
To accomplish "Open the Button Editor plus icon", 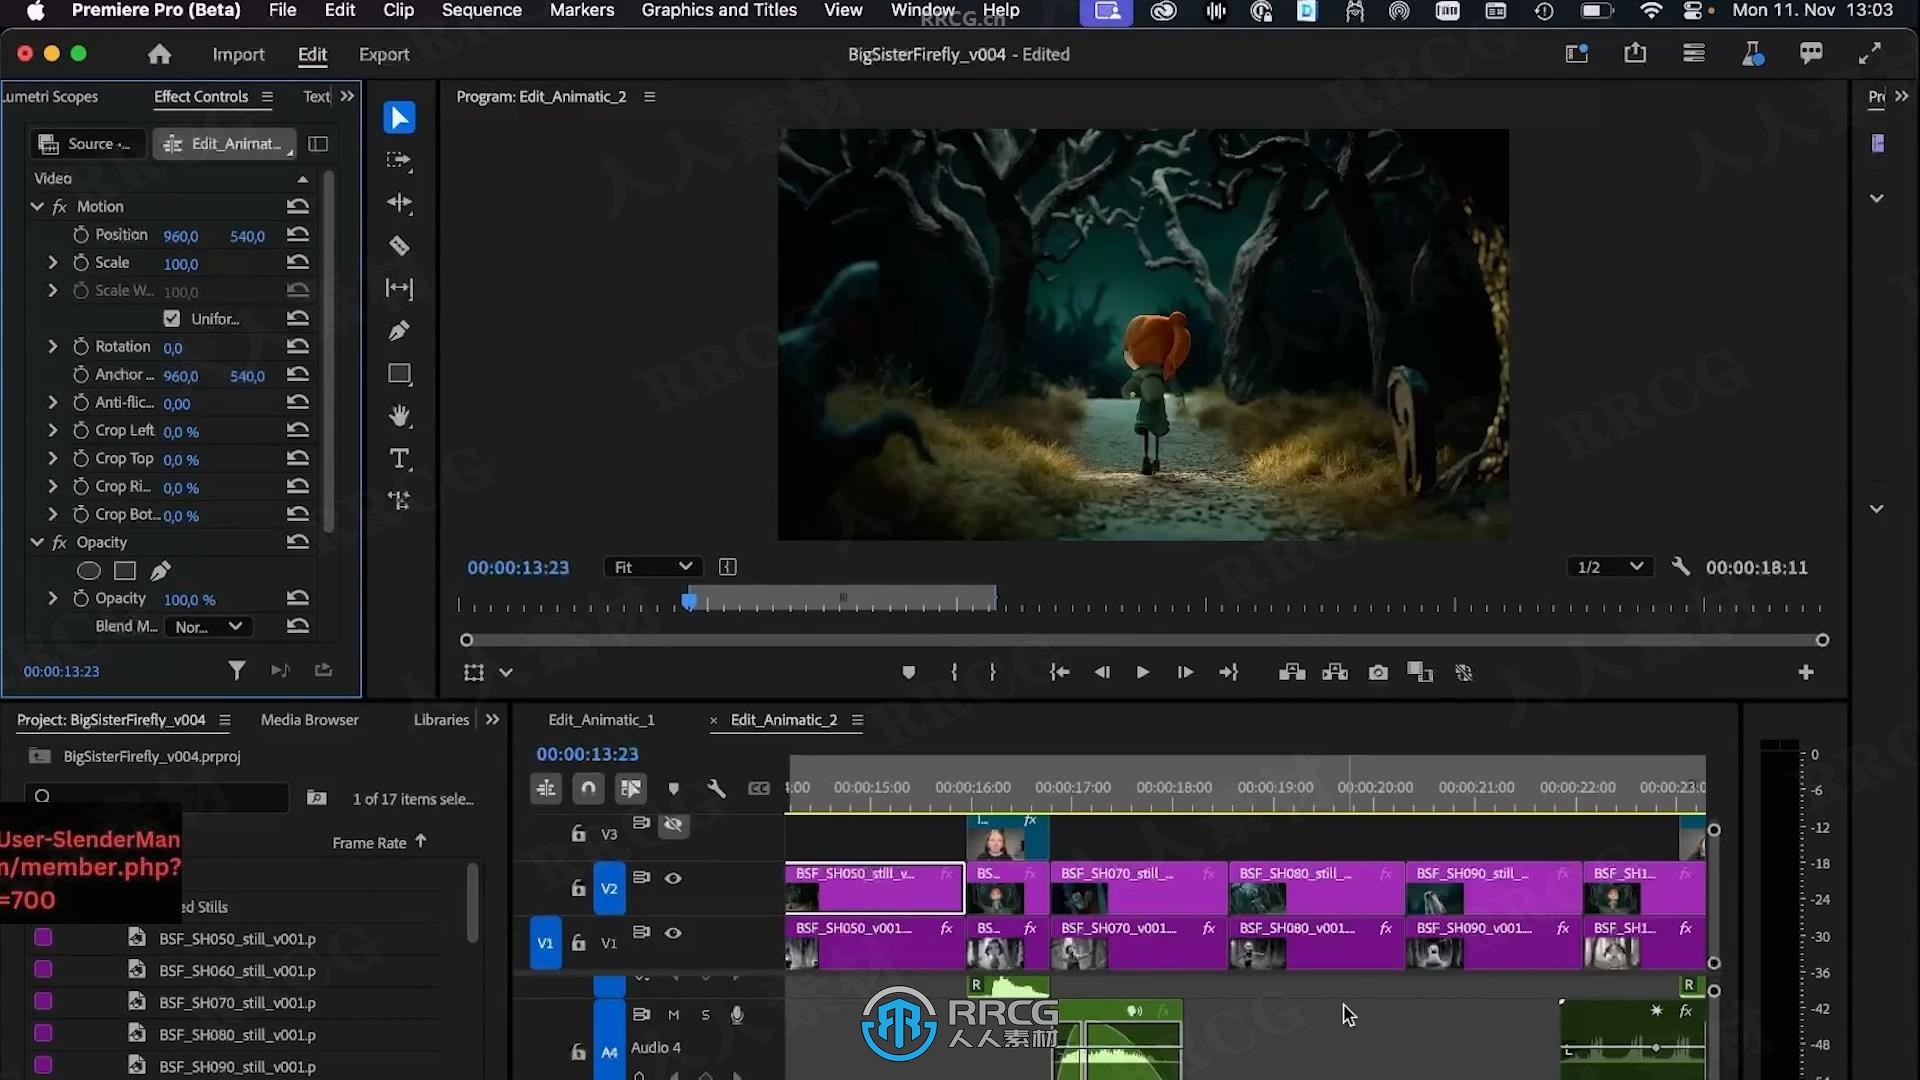I will [x=1806, y=673].
